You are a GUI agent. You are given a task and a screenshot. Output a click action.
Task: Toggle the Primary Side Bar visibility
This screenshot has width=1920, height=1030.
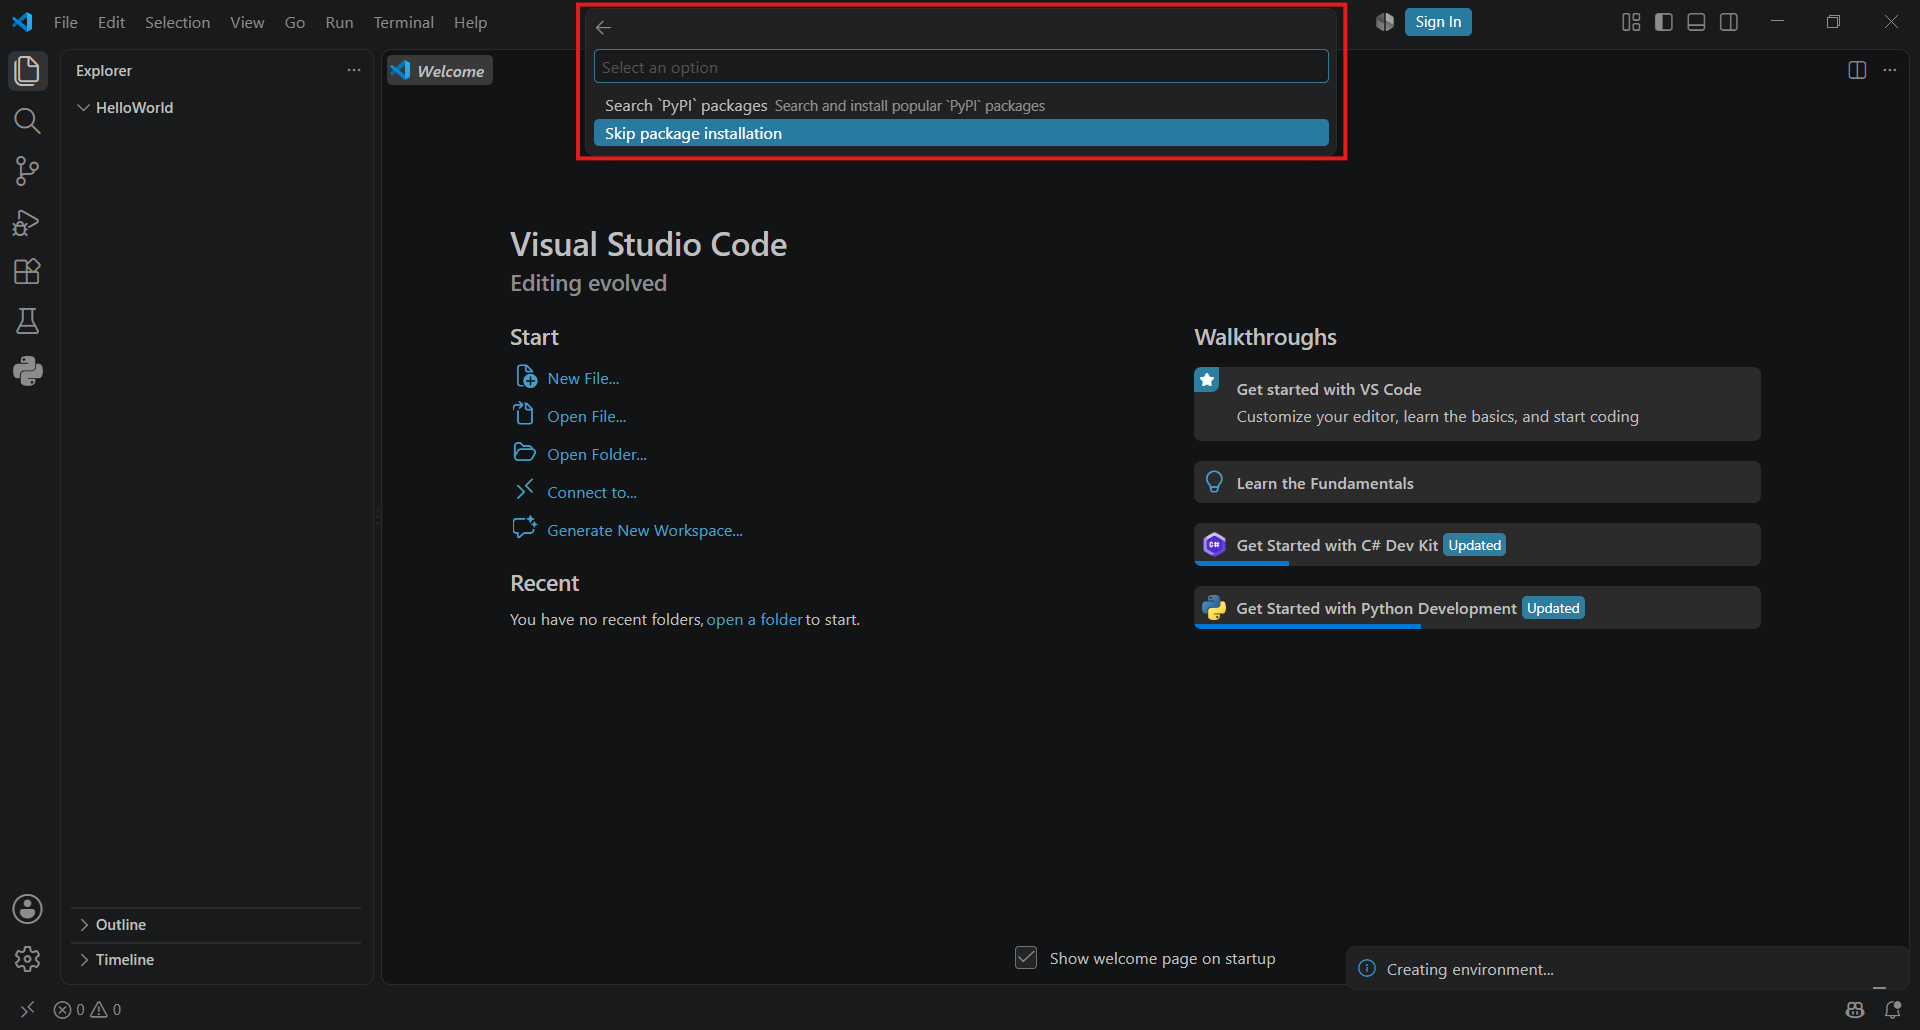1664,22
